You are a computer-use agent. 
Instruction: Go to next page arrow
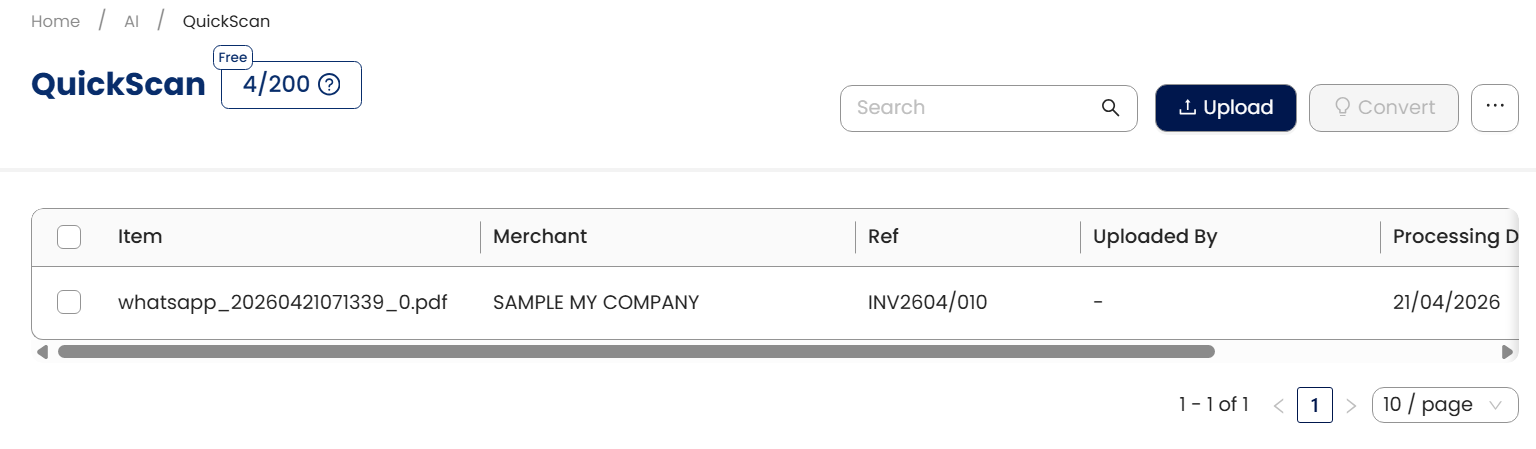click(x=1351, y=405)
